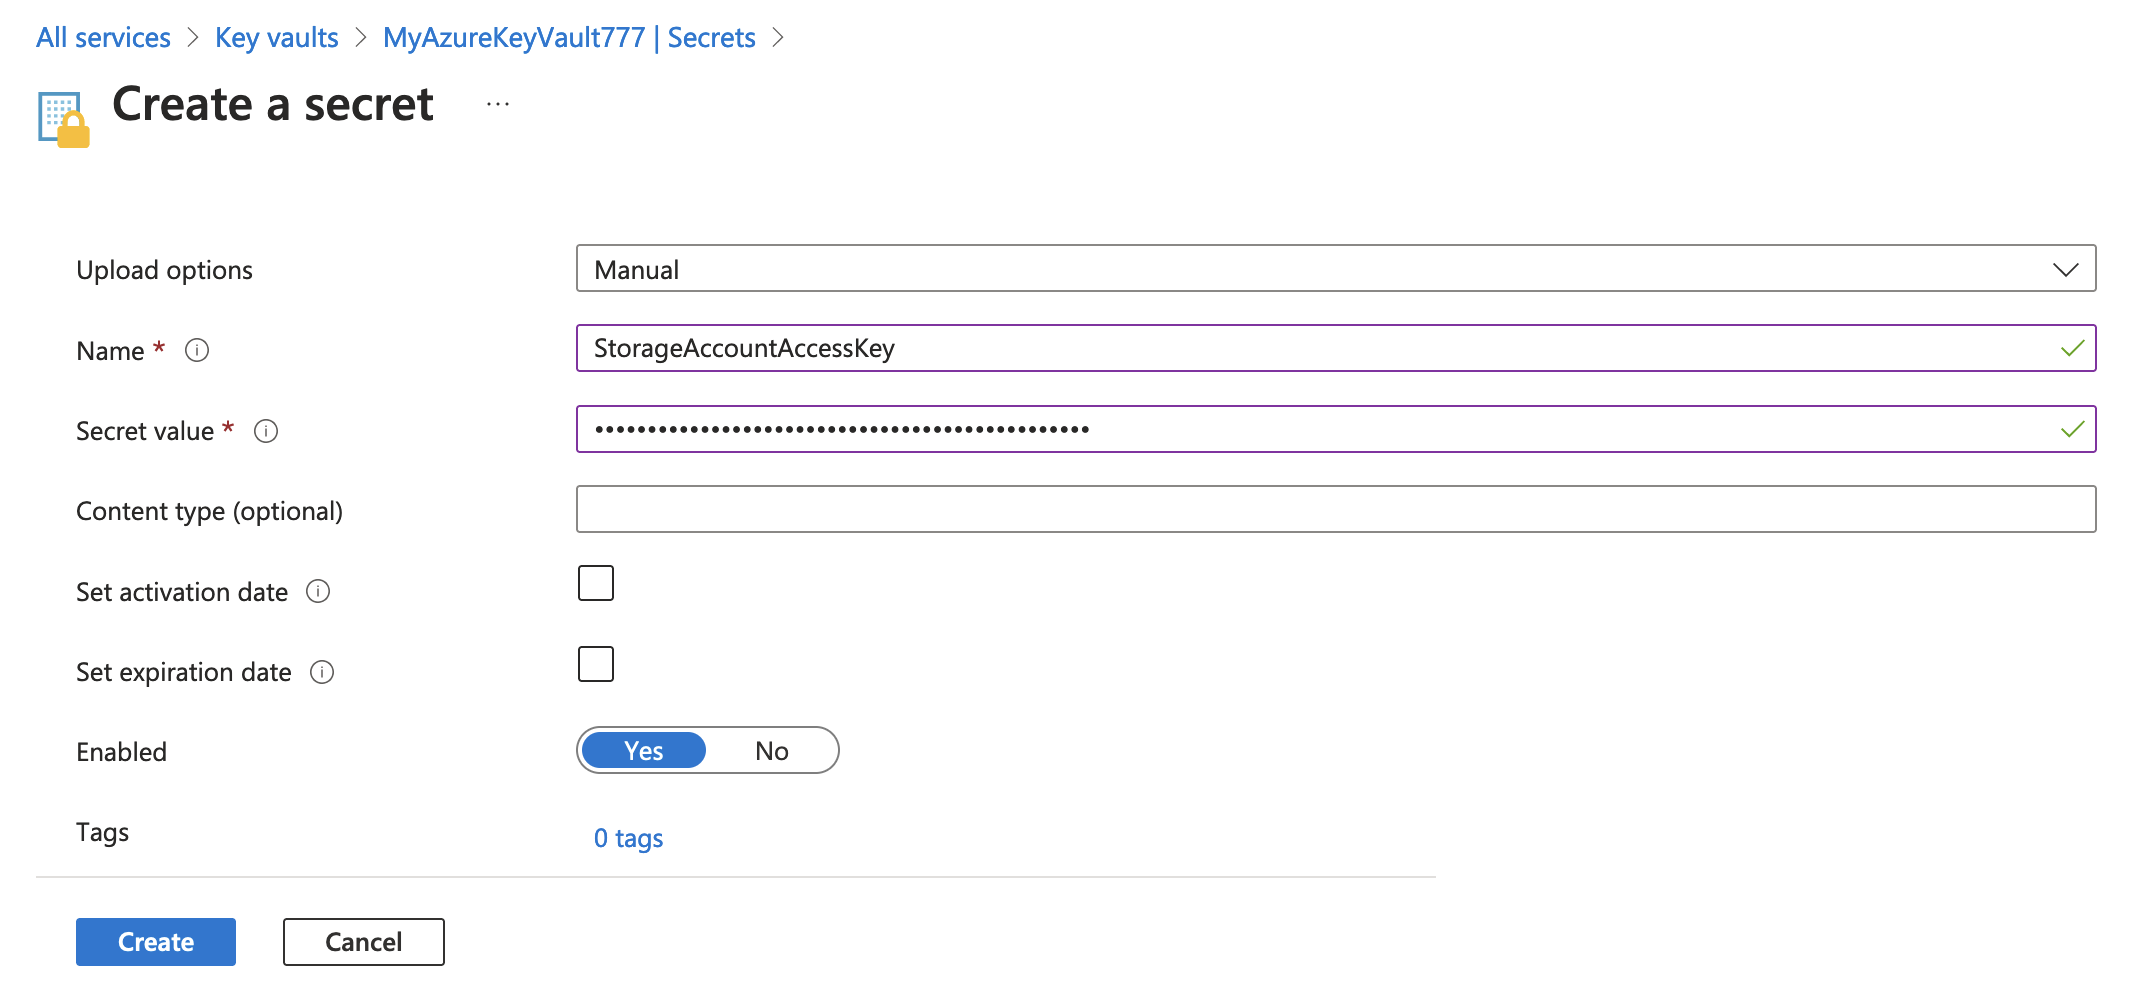Screen dimensions: 2140x984
Task: Click the Name field info icon
Action: [x=197, y=350]
